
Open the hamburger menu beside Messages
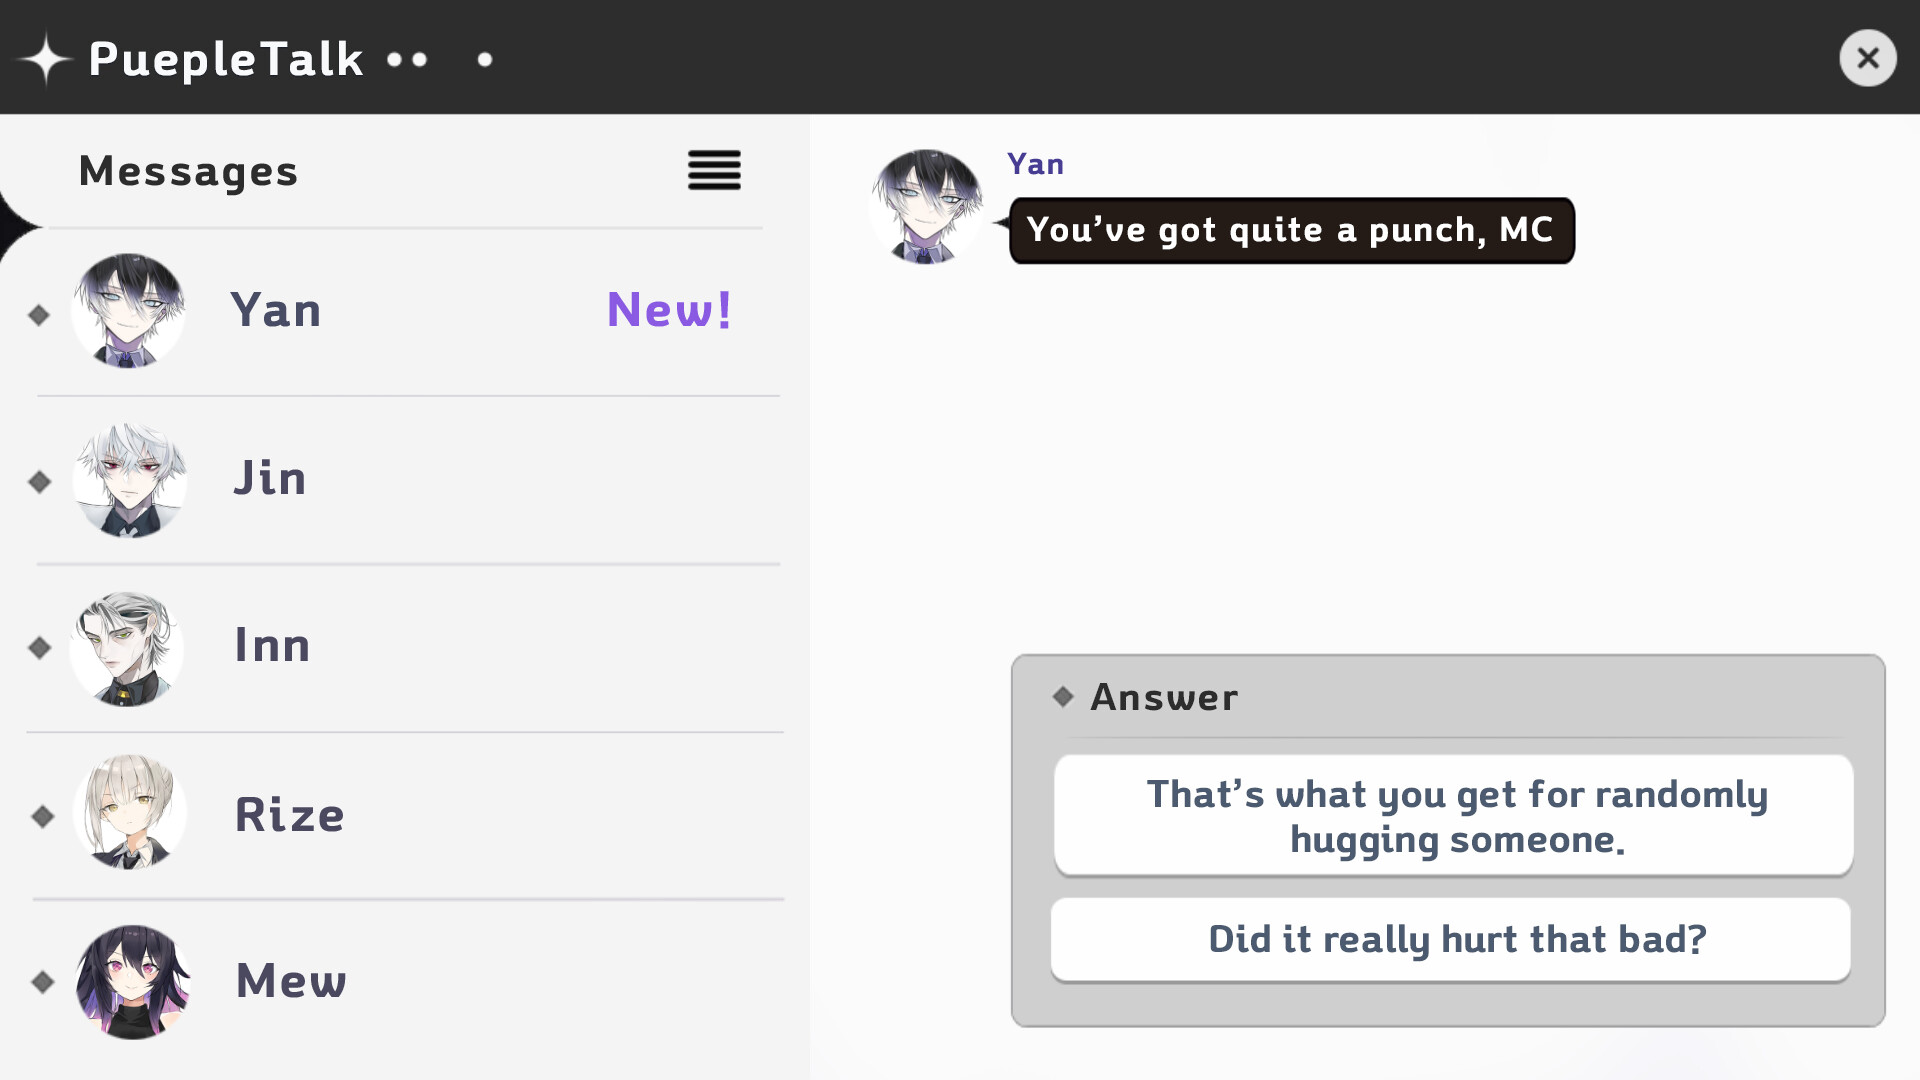click(714, 171)
